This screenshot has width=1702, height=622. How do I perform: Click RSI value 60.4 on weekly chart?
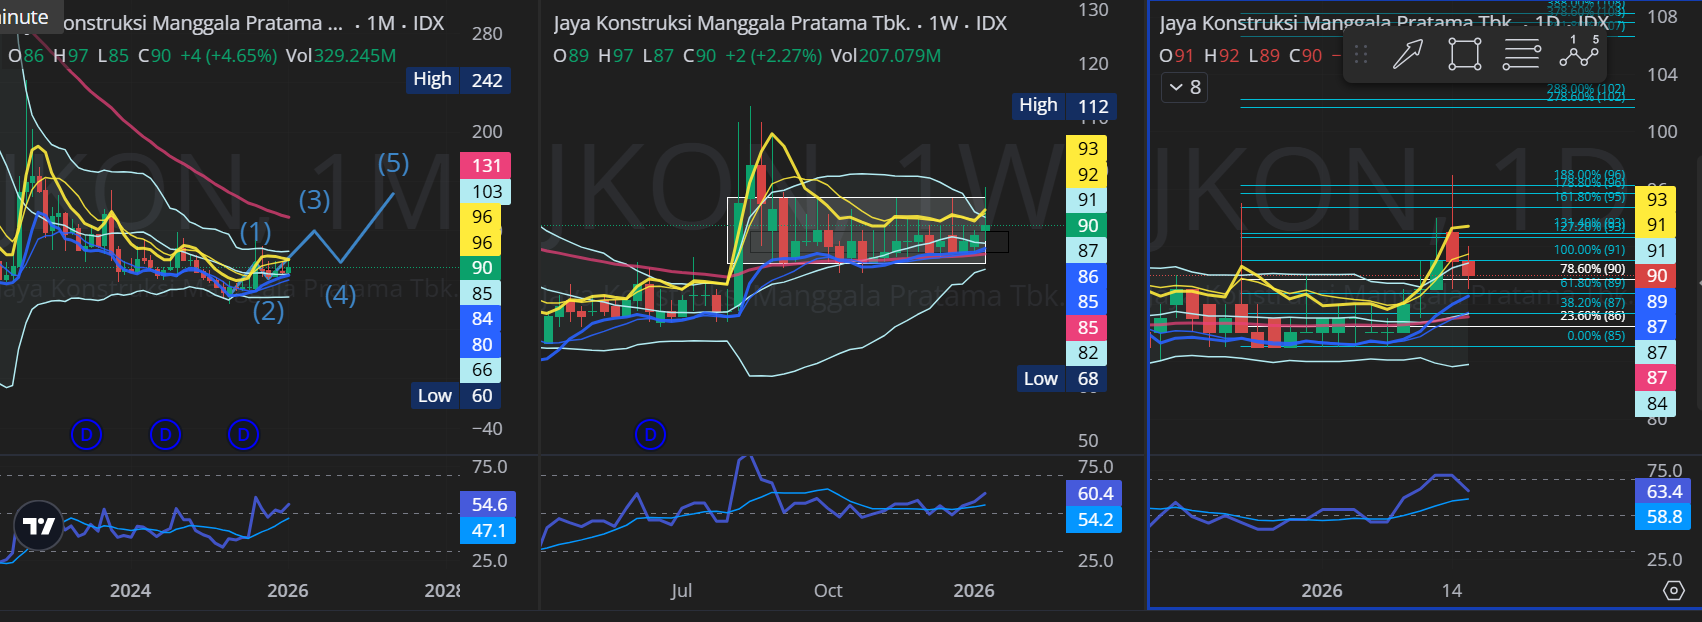[1094, 494]
